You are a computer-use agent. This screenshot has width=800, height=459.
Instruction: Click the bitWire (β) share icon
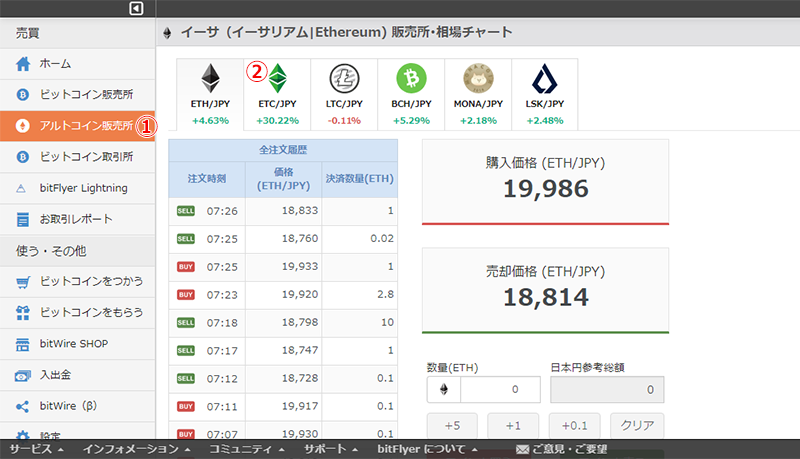[22, 406]
